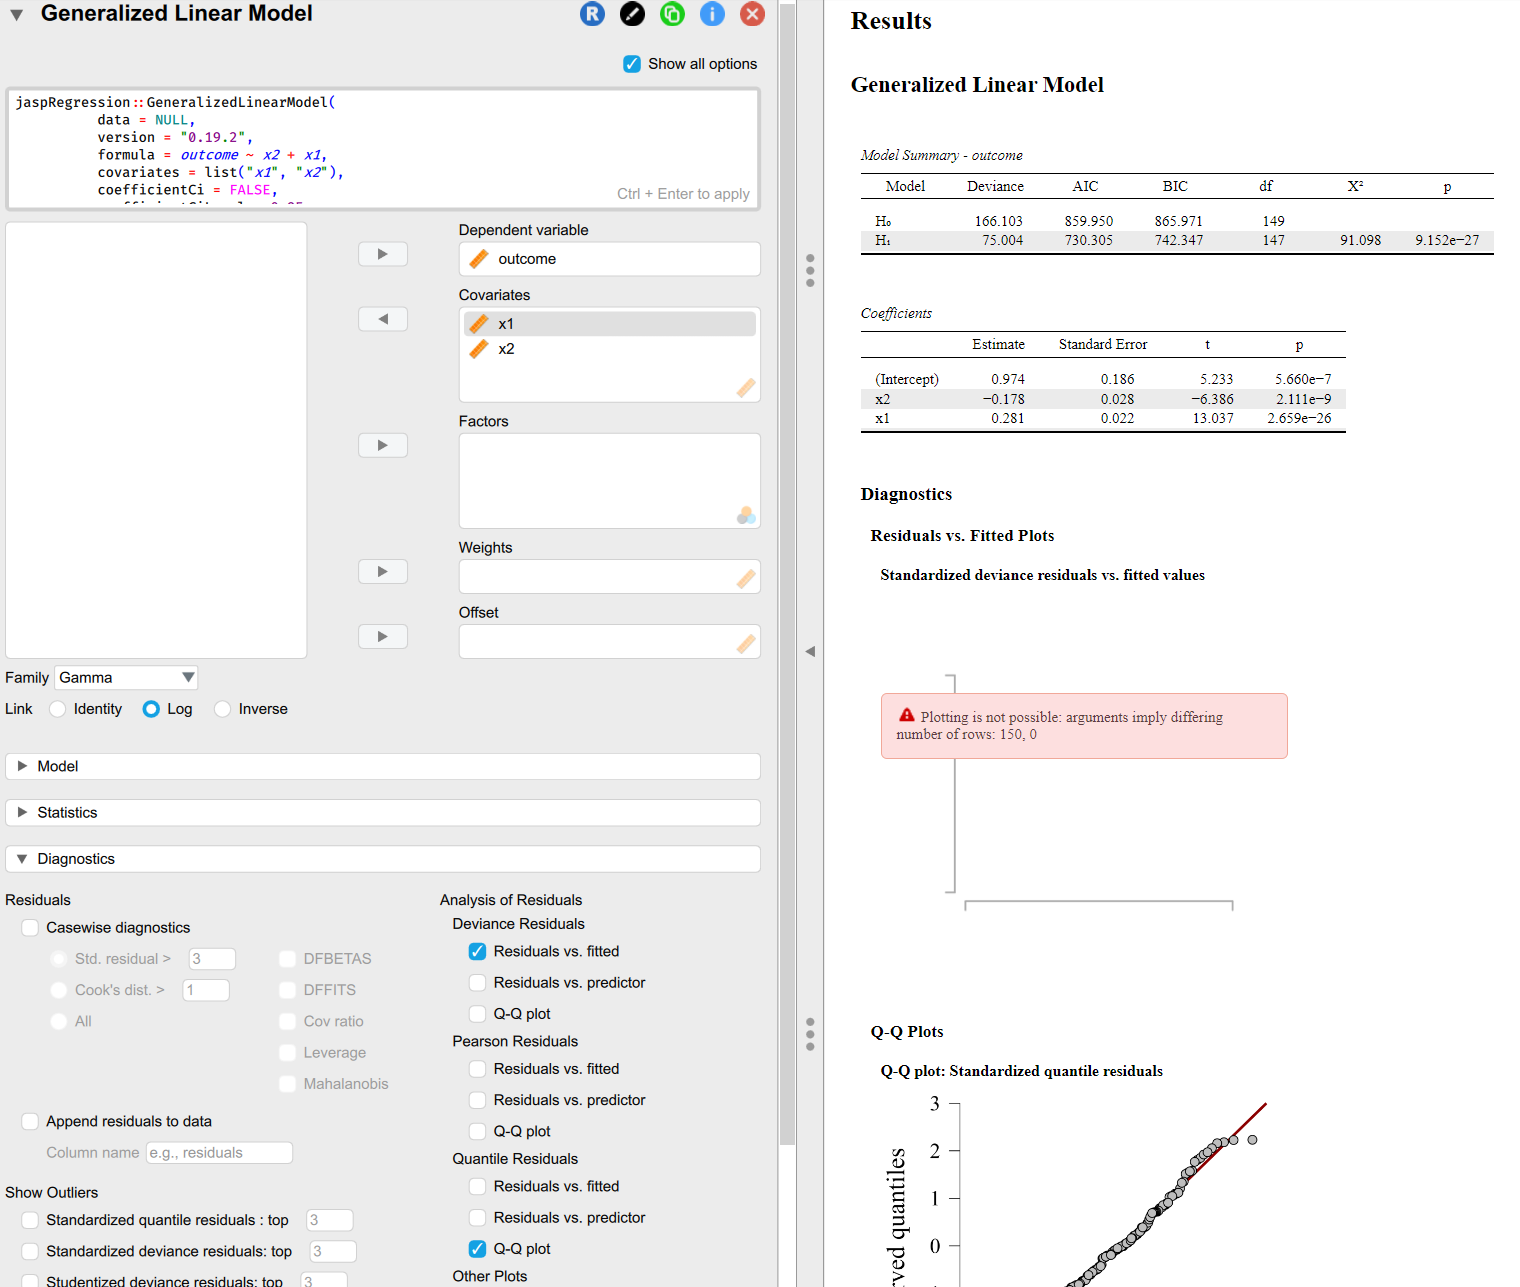1520x1287 pixels.
Task: Click the black pencil edit title icon
Action: click(632, 14)
